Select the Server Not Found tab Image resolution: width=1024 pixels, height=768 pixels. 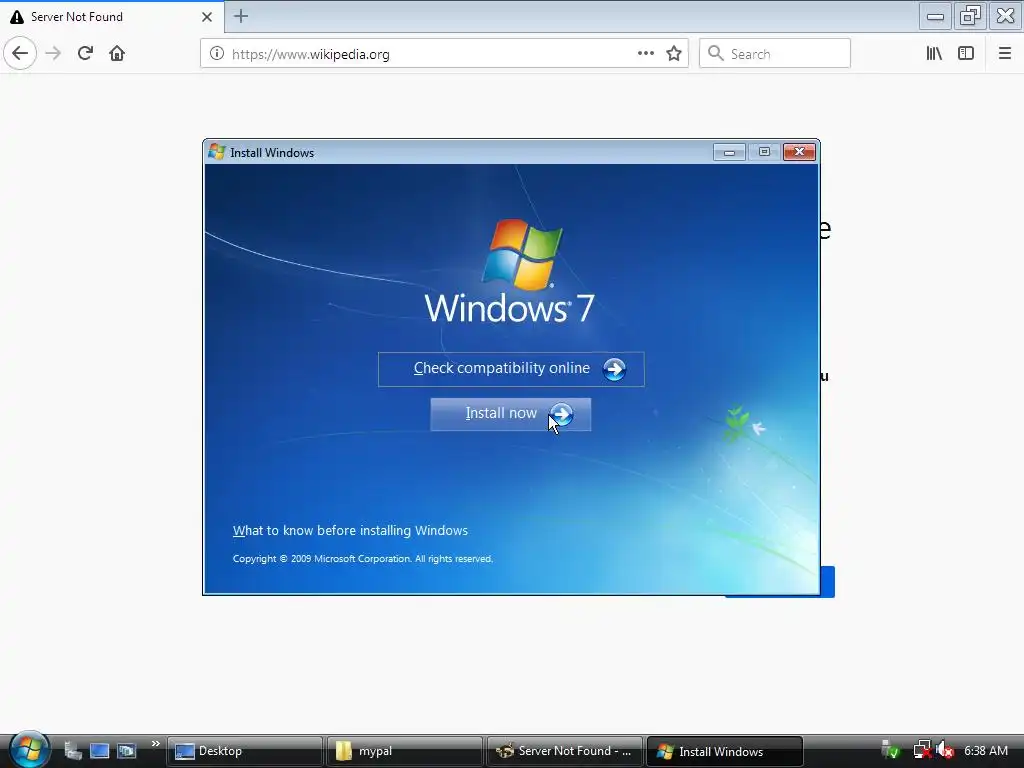112,16
